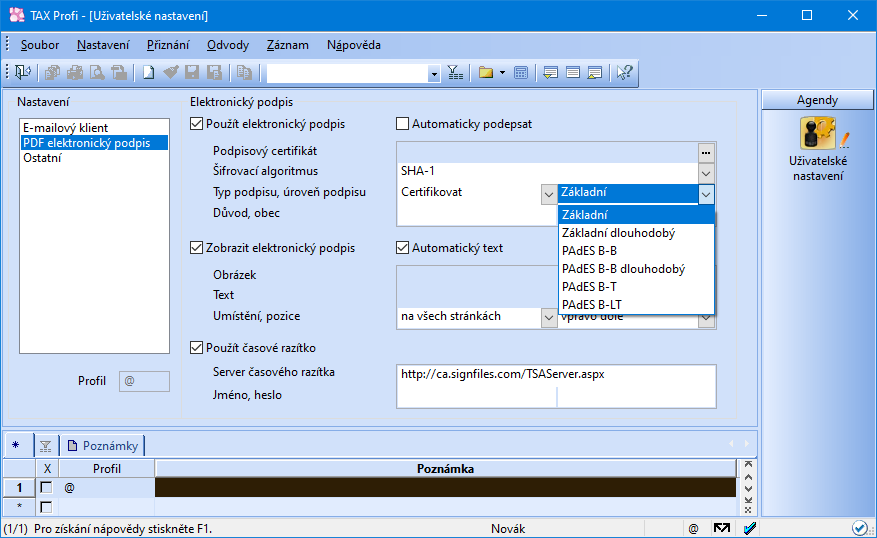Click the grayed checkmark toolbar icon
877x538 pixels.
(x=171, y=73)
